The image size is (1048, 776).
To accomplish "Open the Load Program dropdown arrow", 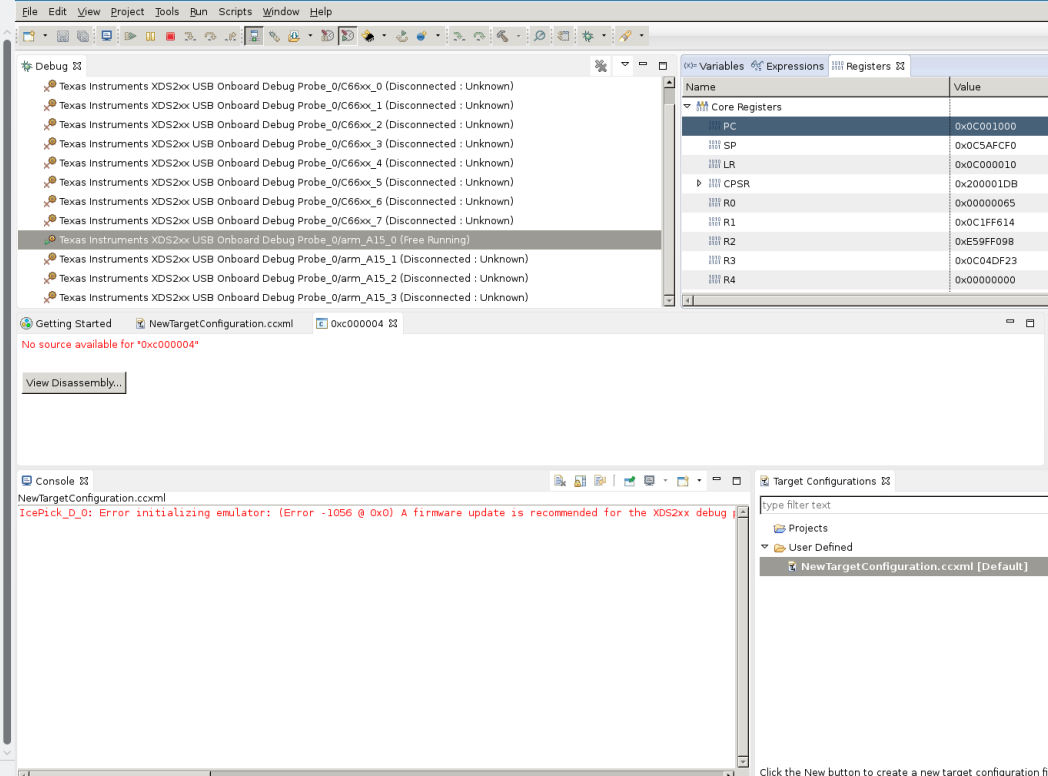I will (310, 36).
